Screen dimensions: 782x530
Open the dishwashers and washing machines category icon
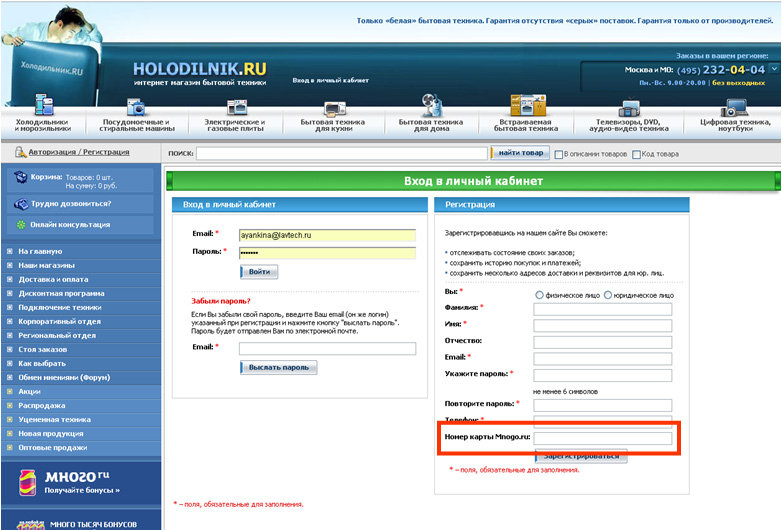(136, 107)
